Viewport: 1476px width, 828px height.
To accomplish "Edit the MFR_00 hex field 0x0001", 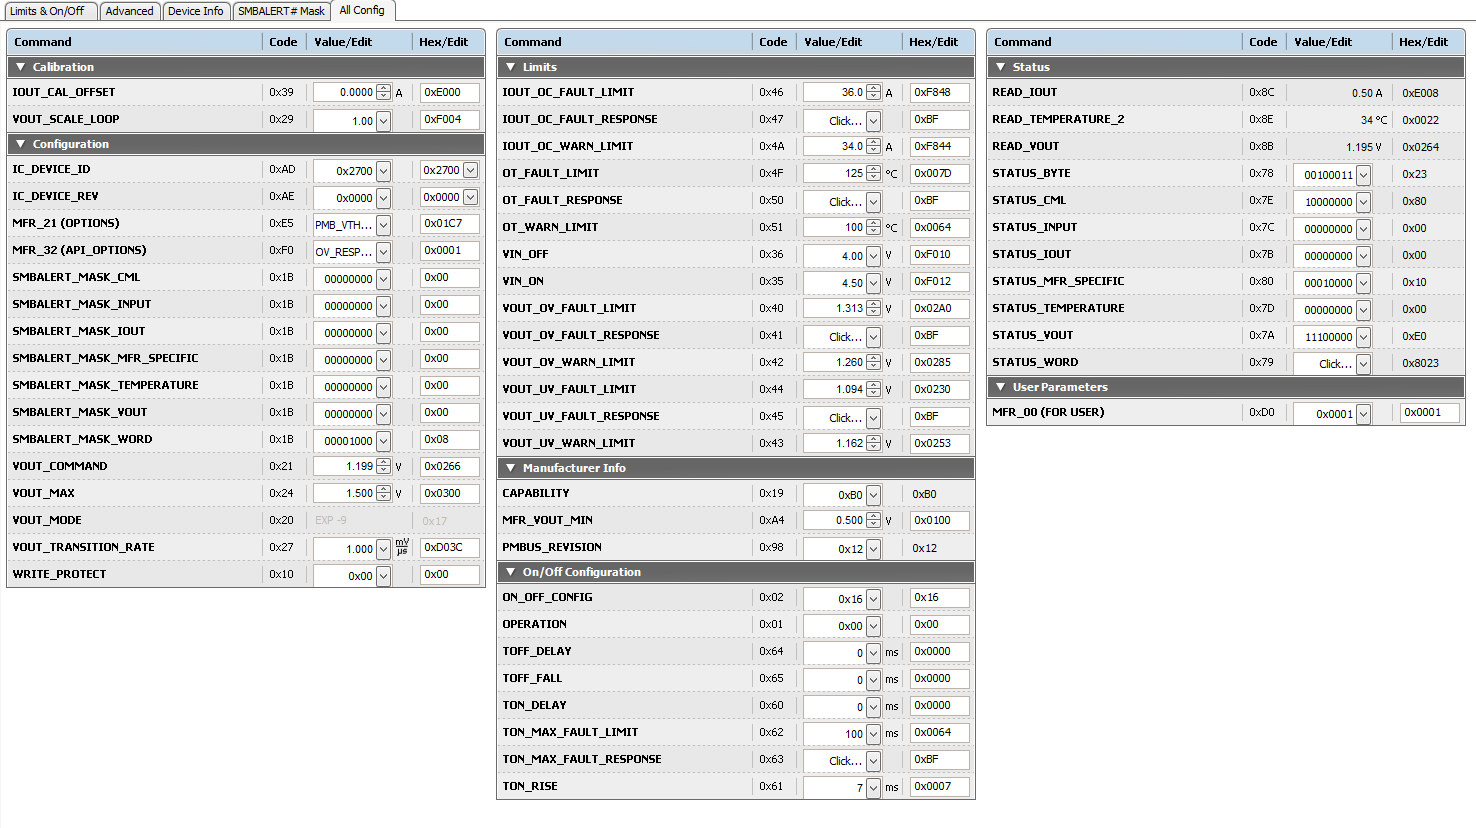I will [1429, 412].
